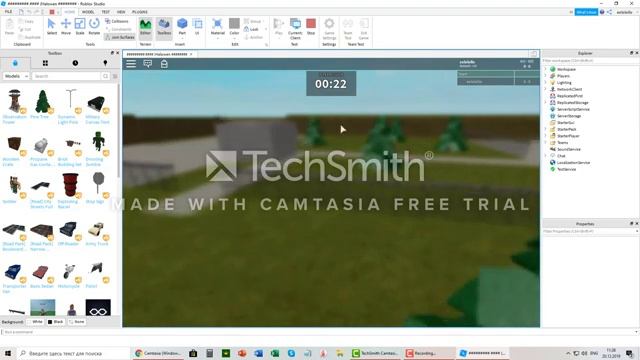Expand the ReplicatedStorage node
The width and height of the screenshot is (640, 360).
[x=545, y=102]
